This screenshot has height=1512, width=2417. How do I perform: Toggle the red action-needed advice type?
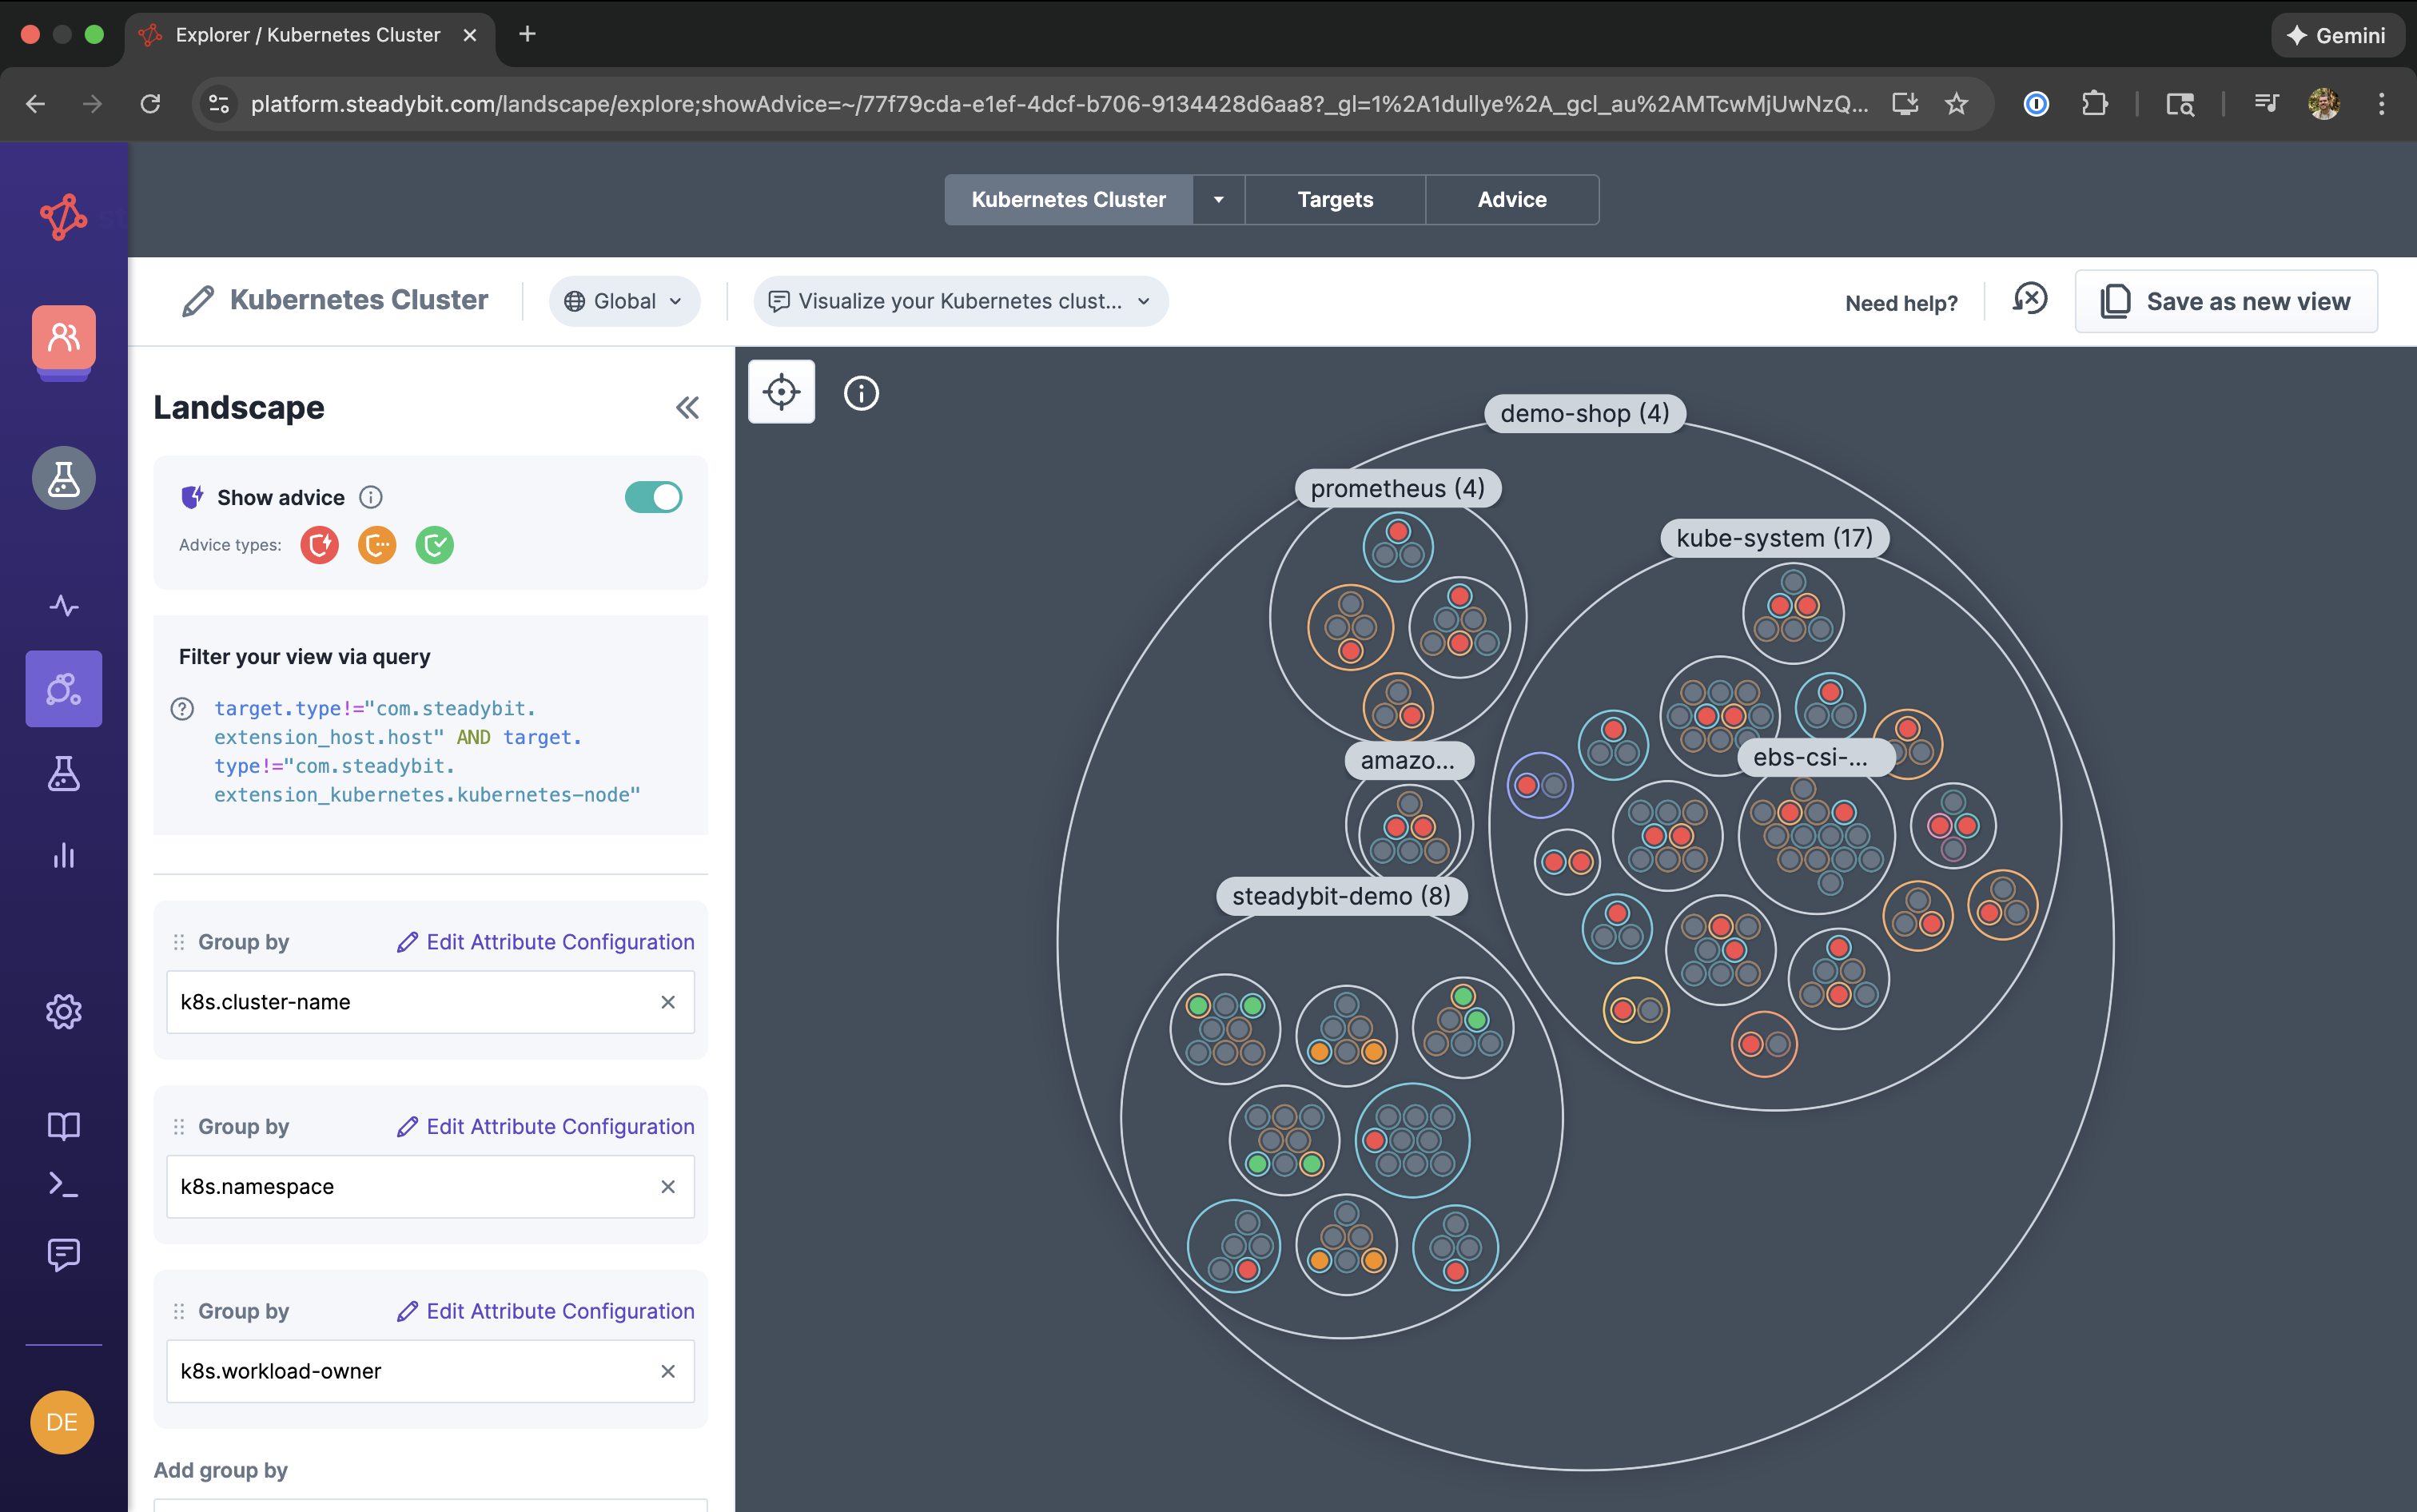pyautogui.click(x=320, y=545)
